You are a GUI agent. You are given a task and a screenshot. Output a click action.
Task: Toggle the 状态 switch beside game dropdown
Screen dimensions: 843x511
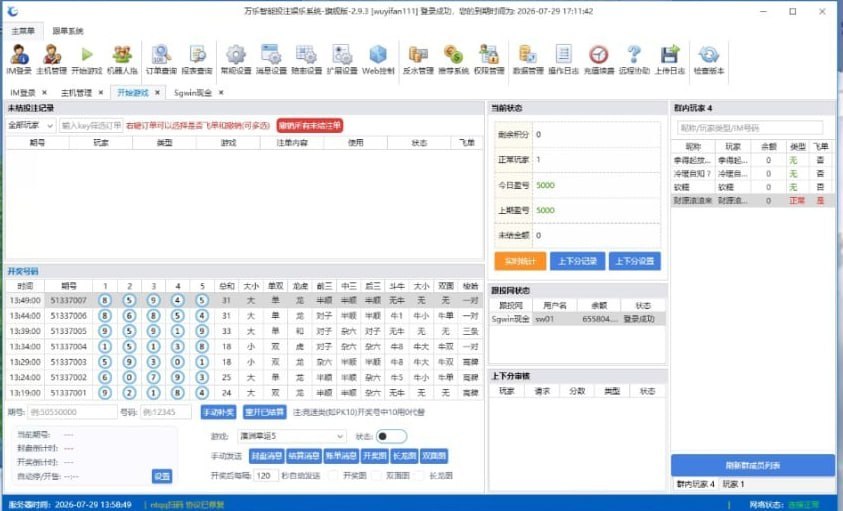(x=391, y=436)
